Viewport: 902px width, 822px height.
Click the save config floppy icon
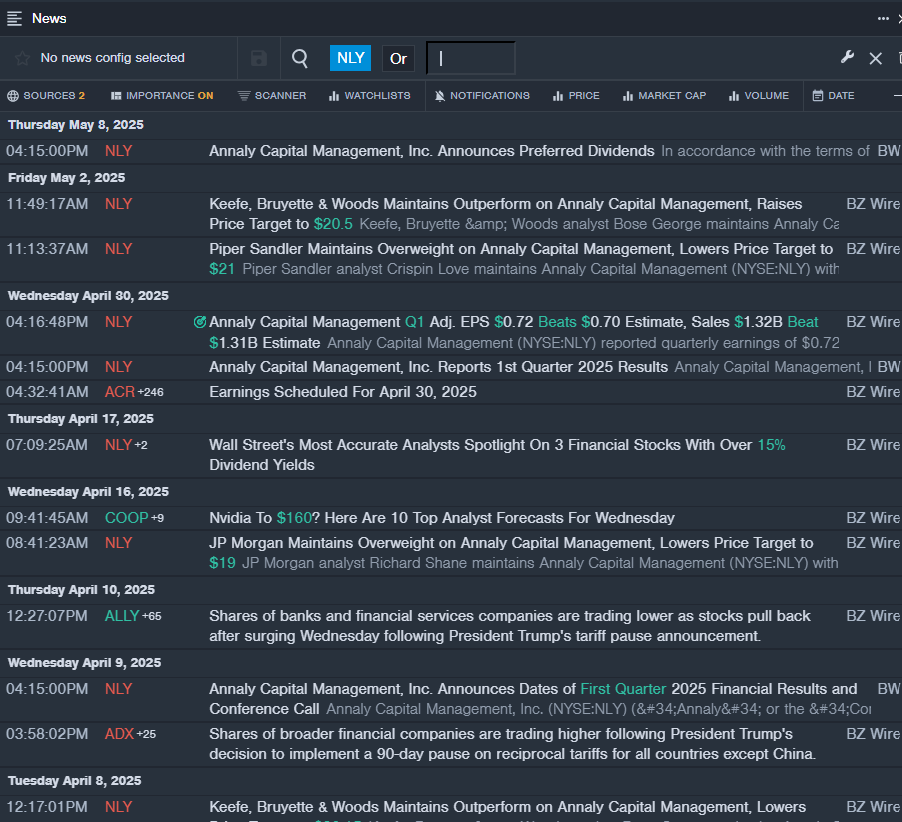259,58
